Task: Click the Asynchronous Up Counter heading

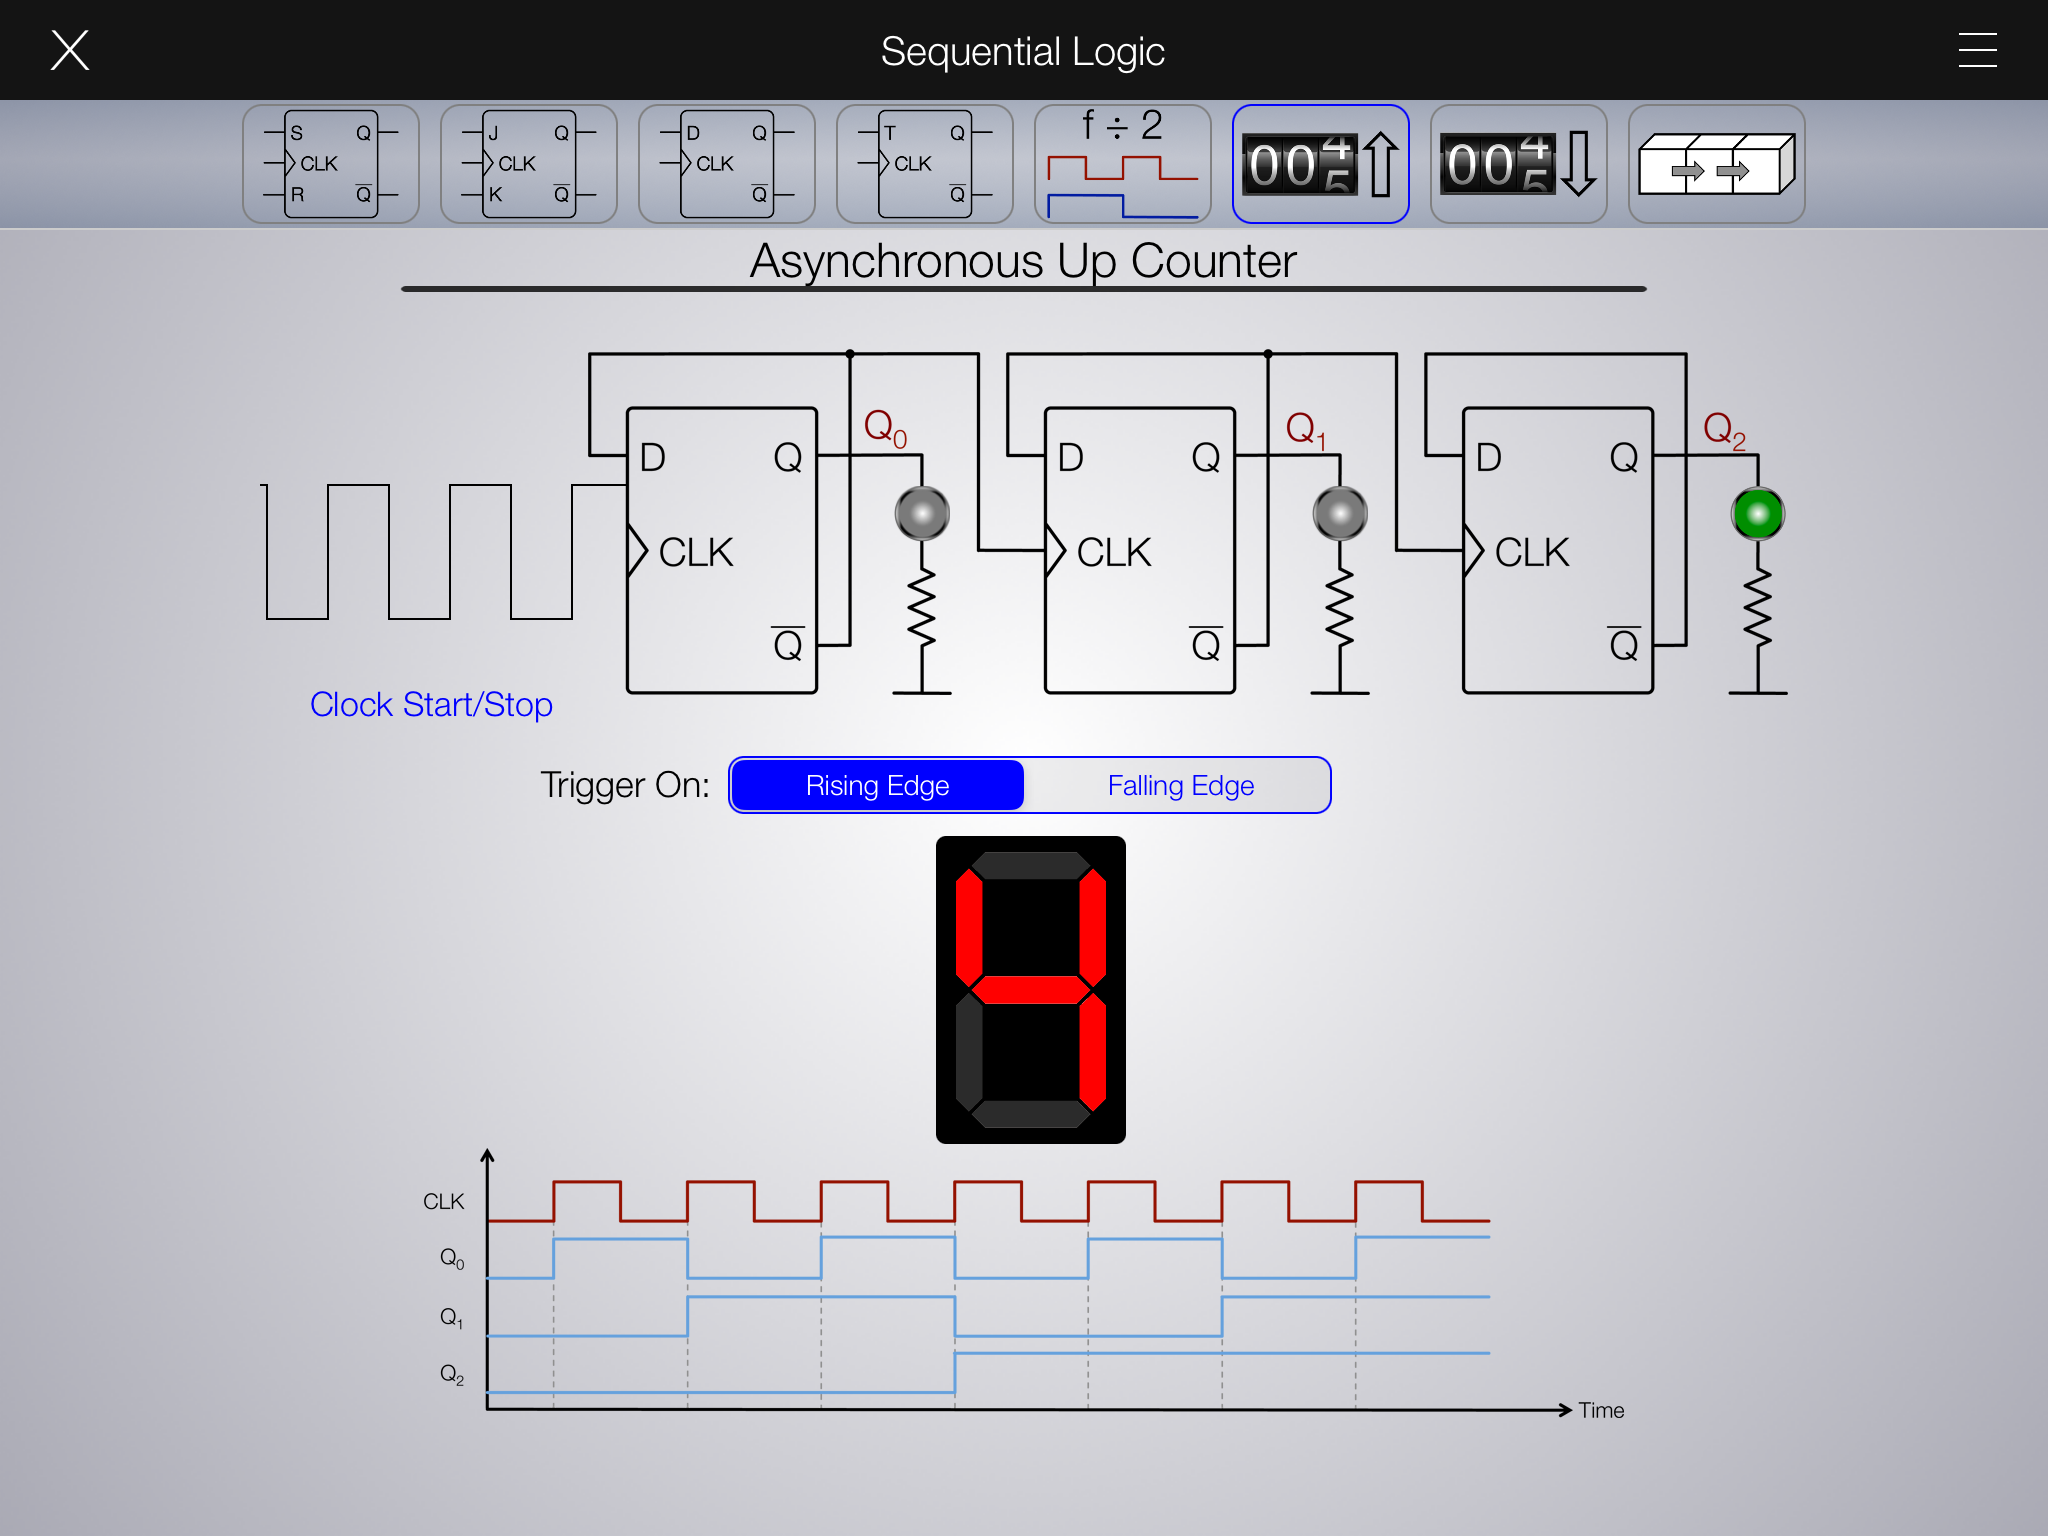Action: 1023,261
